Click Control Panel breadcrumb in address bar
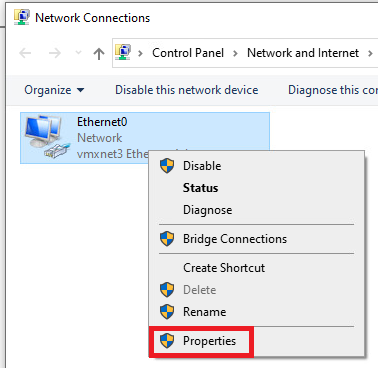 click(x=188, y=53)
